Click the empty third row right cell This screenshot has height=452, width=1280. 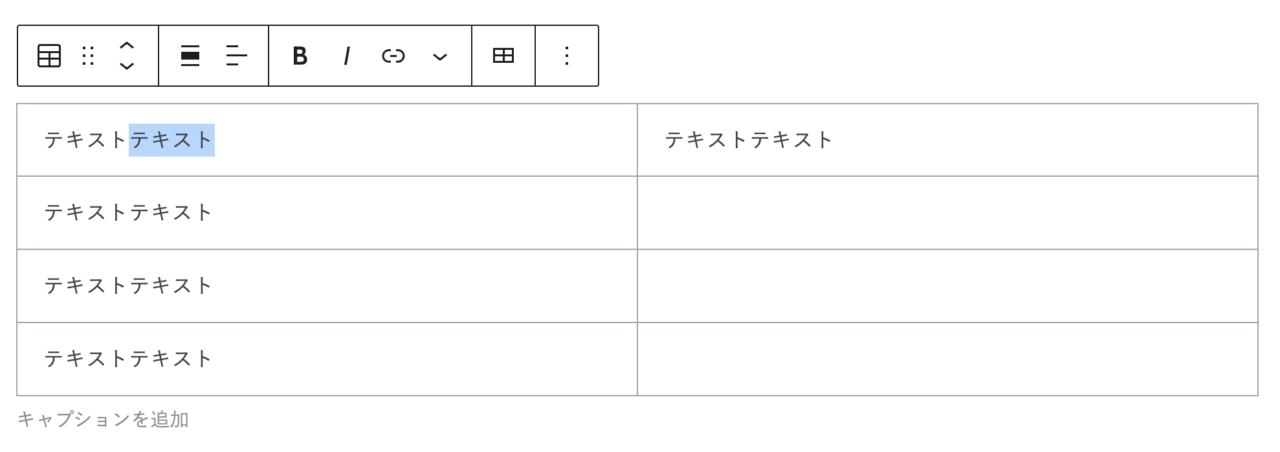(x=947, y=286)
